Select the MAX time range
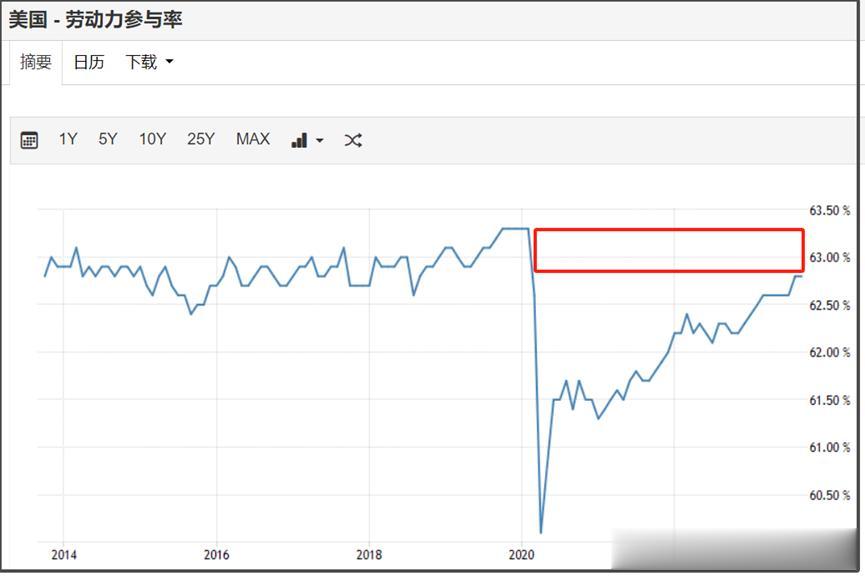Screen dimensions: 865x576 (x=253, y=139)
